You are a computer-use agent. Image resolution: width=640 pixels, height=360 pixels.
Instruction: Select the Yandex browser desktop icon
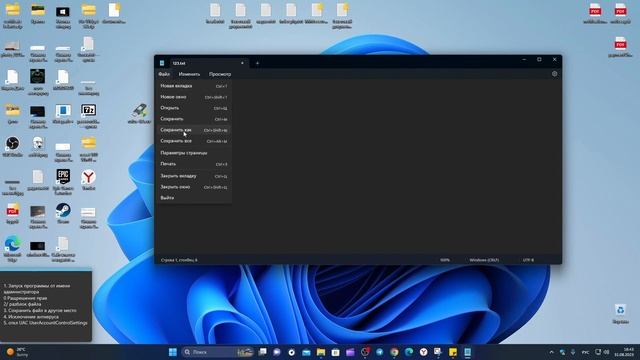pos(89,180)
